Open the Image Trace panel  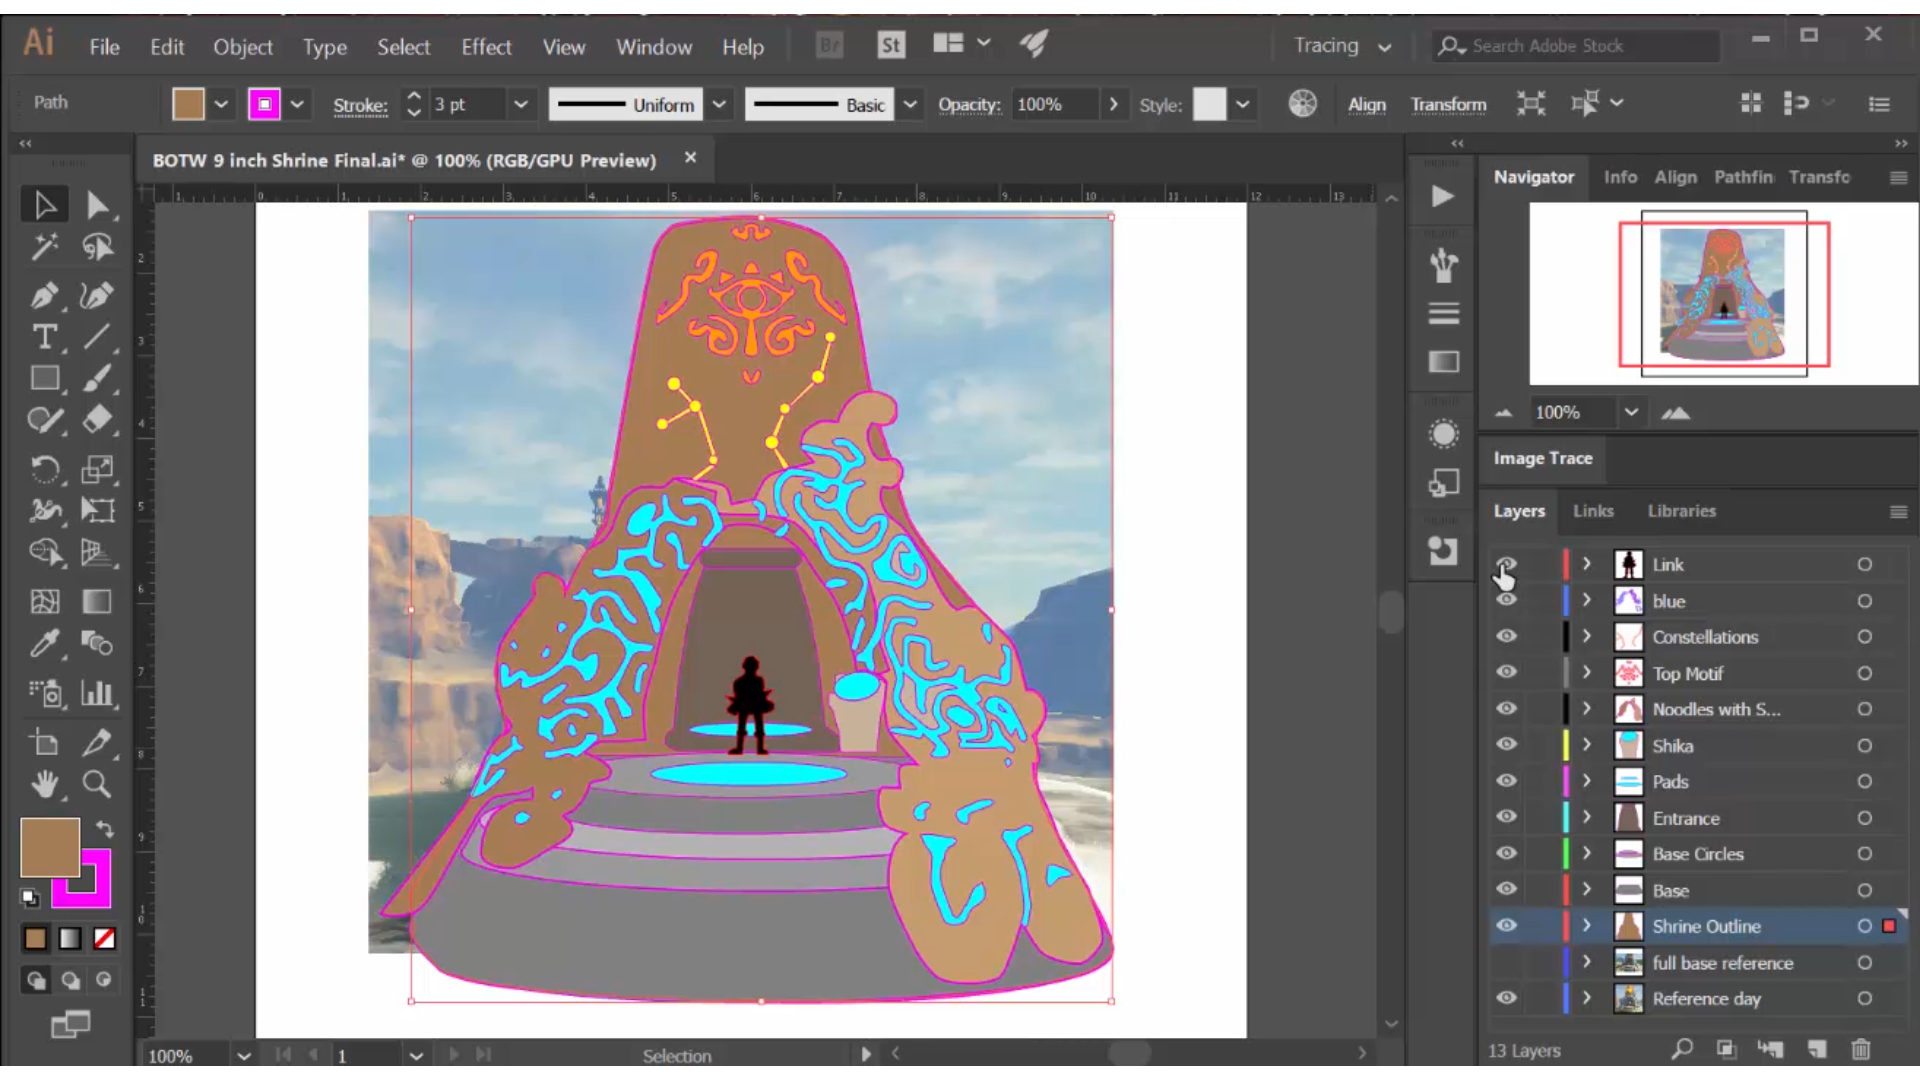pyautogui.click(x=1541, y=458)
